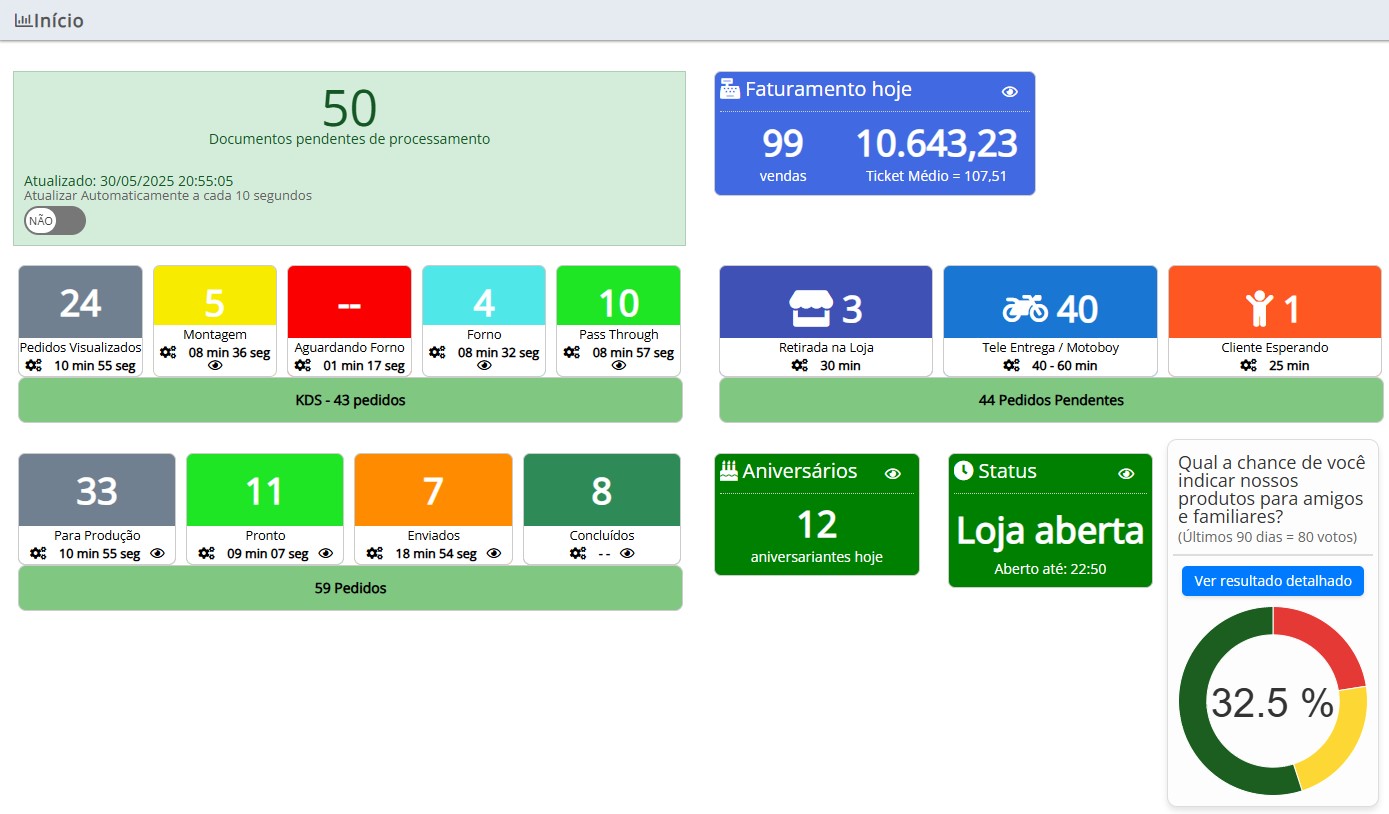Toggle the eye icon under Montagem
Screen dimensions: 1389x814
(x=215, y=366)
